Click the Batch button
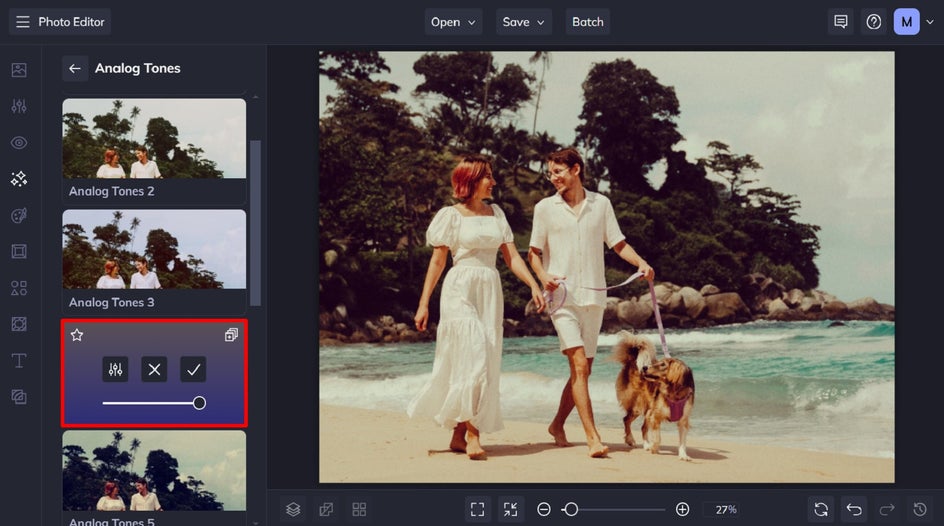The image size is (944, 526). click(x=587, y=22)
